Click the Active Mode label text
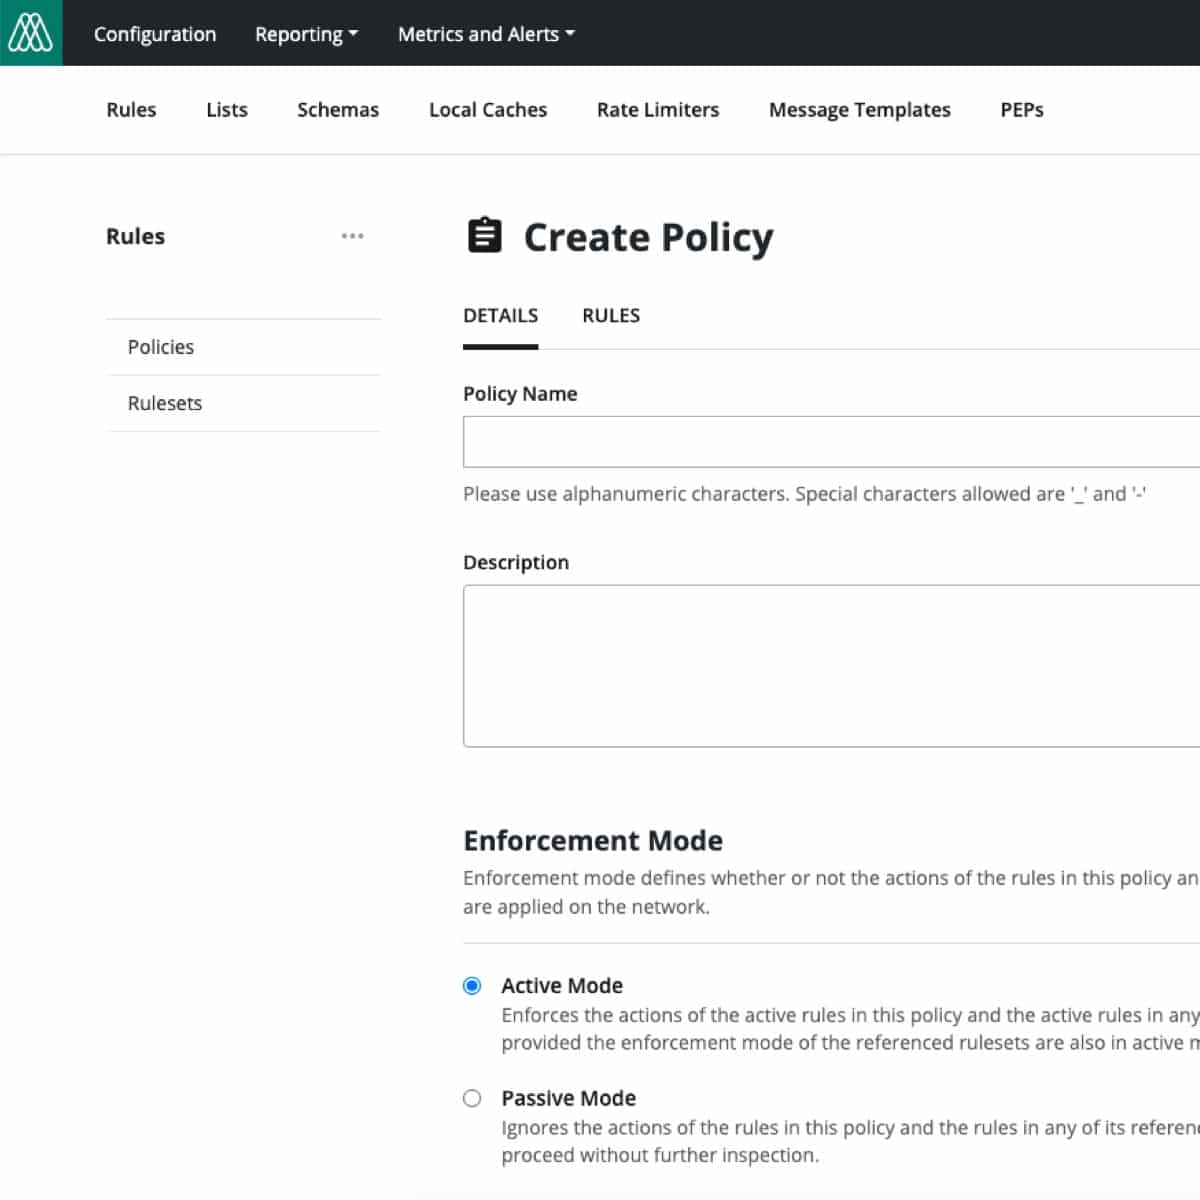The width and height of the screenshot is (1200, 1200). point(562,986)
